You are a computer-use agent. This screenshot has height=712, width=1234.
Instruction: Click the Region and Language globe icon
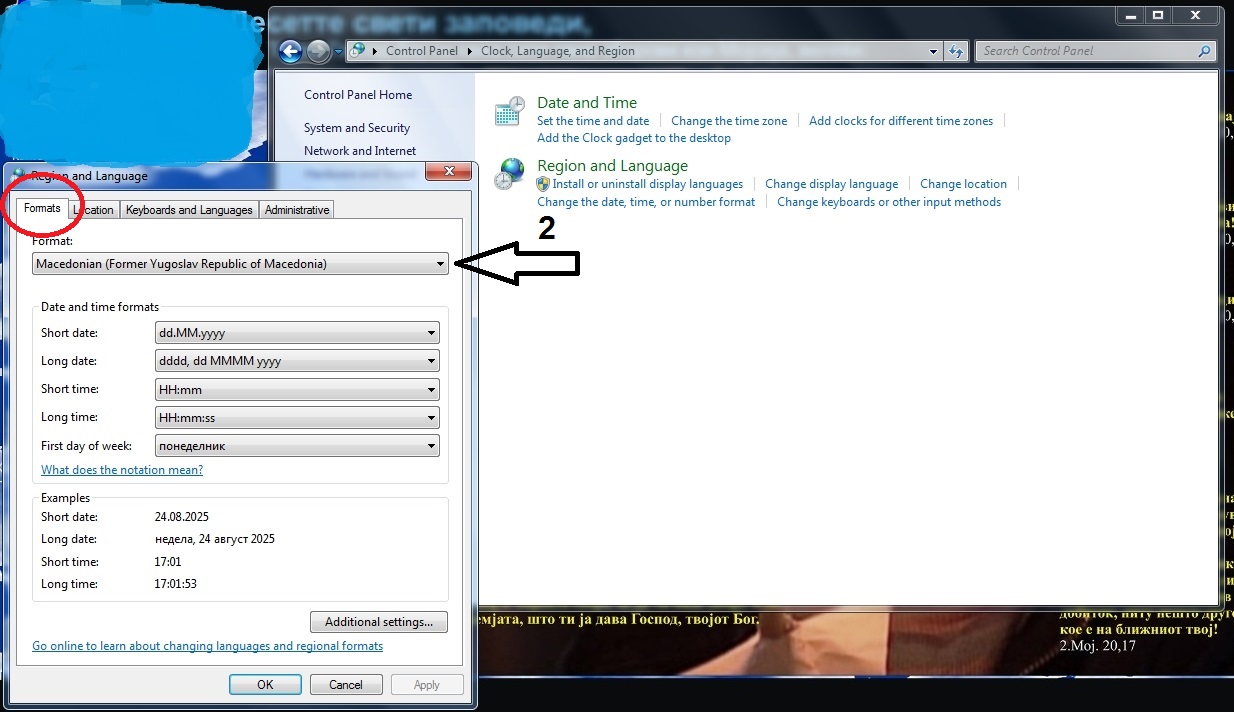coord(510,174)
